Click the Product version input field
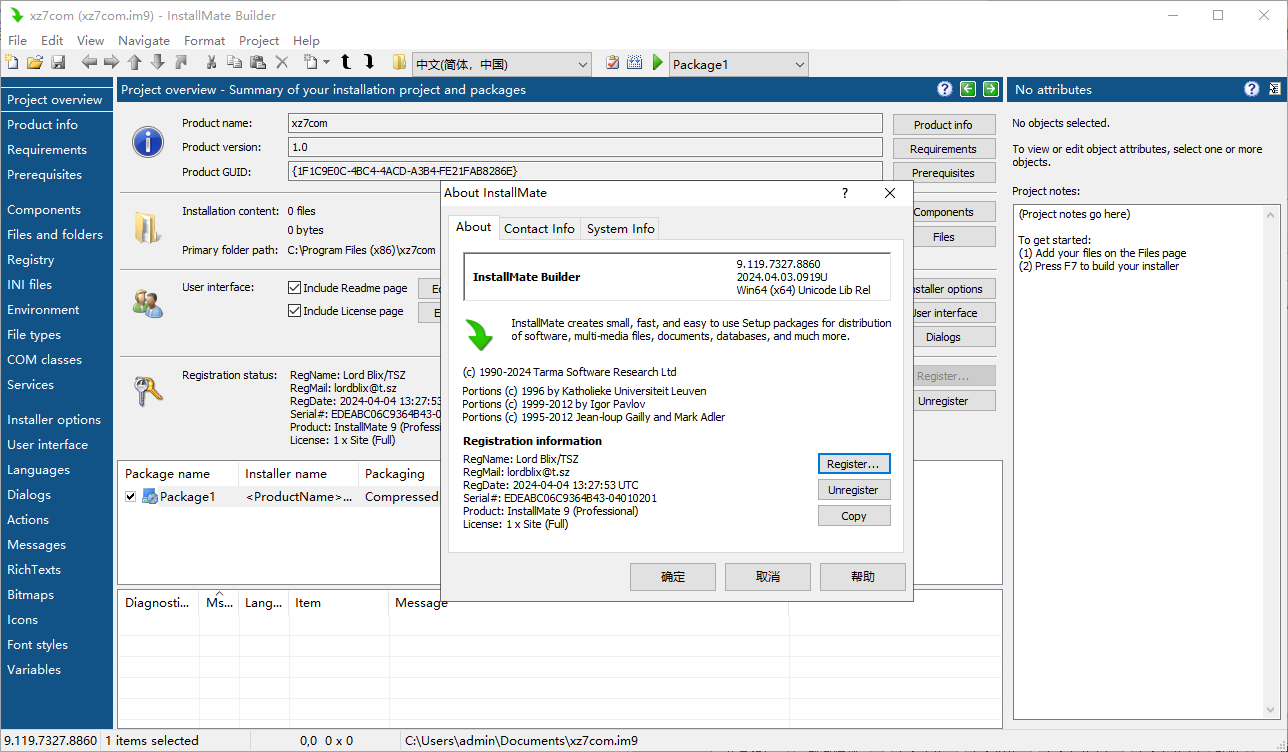Image resolution: width=1288 pixels, height=752 pixels. coord(585,147)
